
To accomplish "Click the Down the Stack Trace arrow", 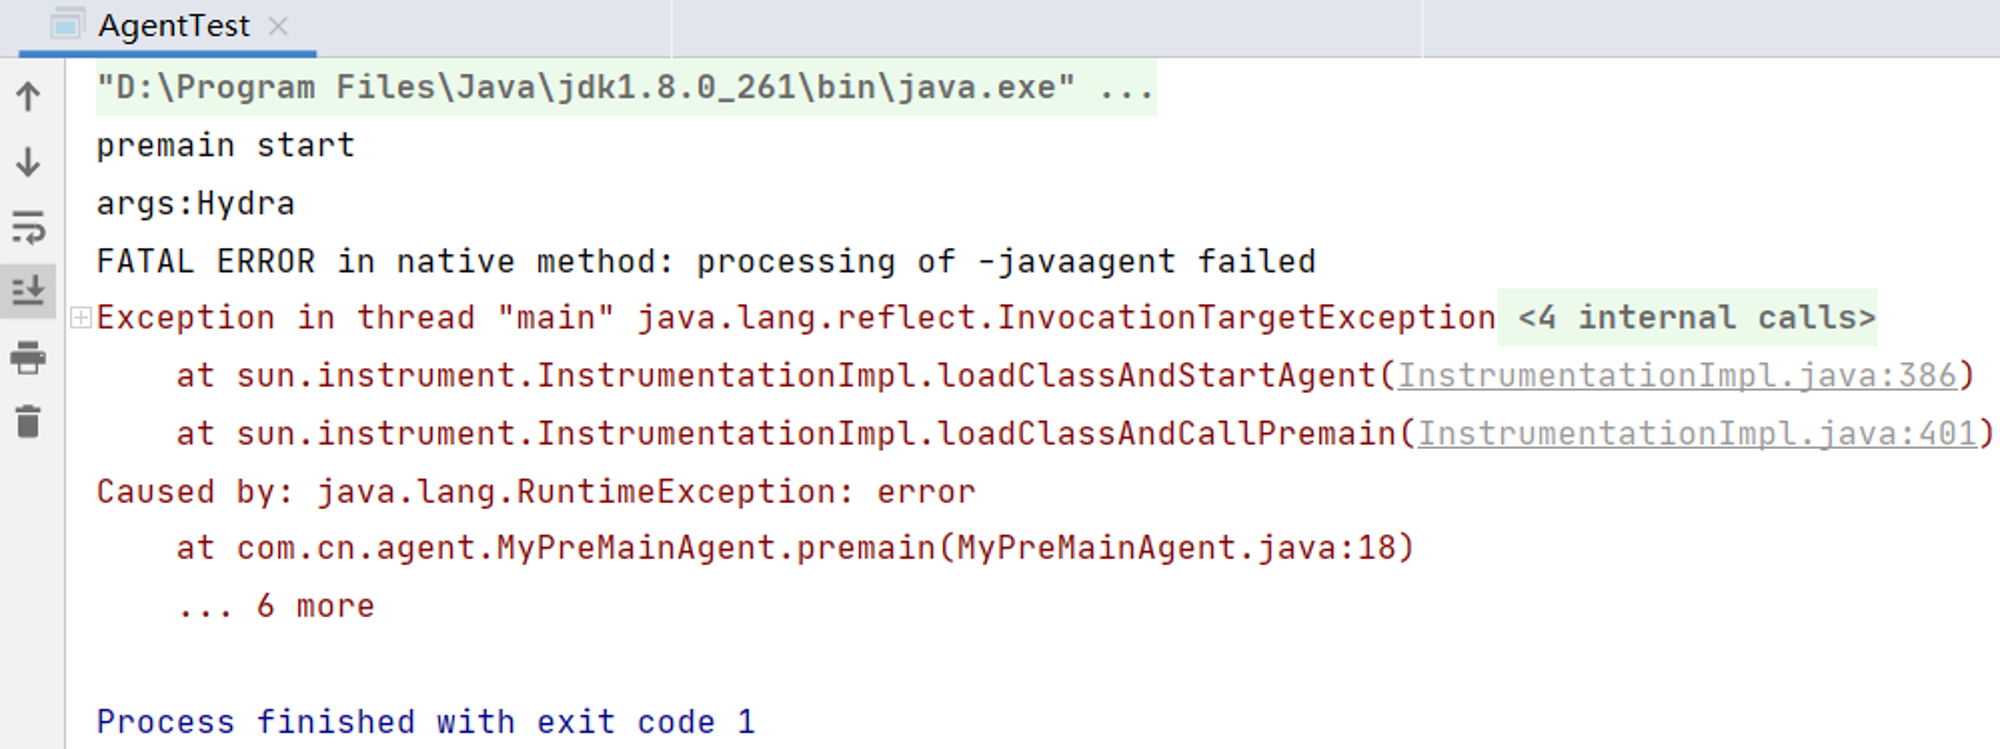I will tap(28, 162).
